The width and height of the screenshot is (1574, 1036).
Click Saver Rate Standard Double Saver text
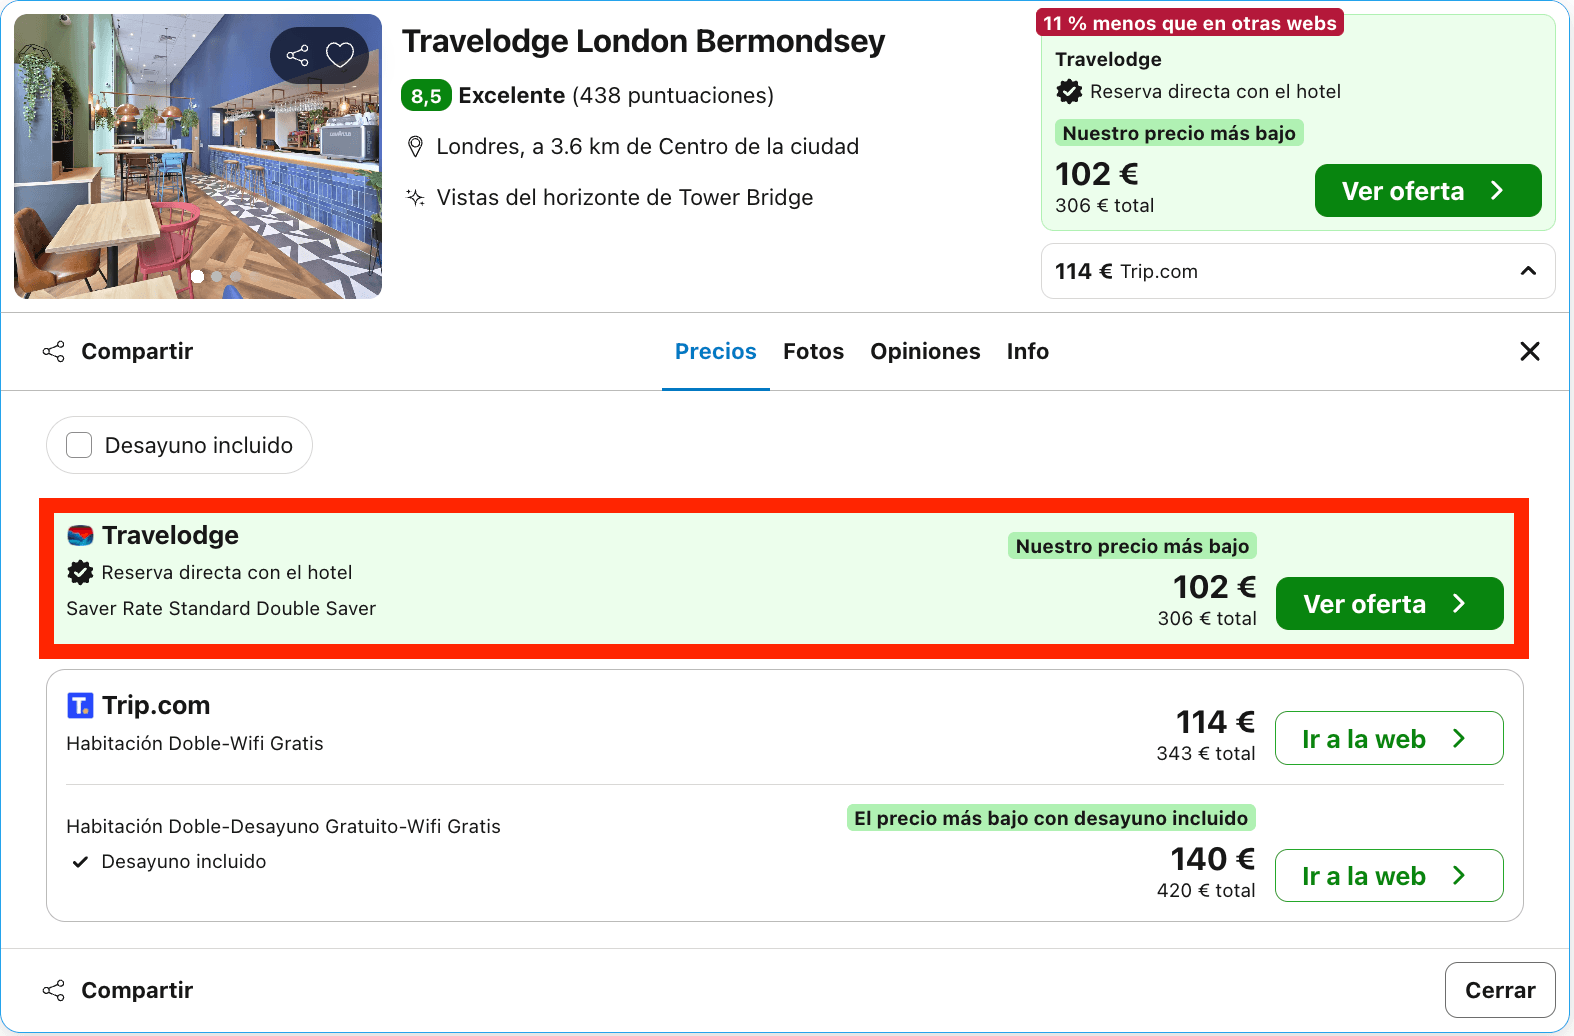[221, 609]
